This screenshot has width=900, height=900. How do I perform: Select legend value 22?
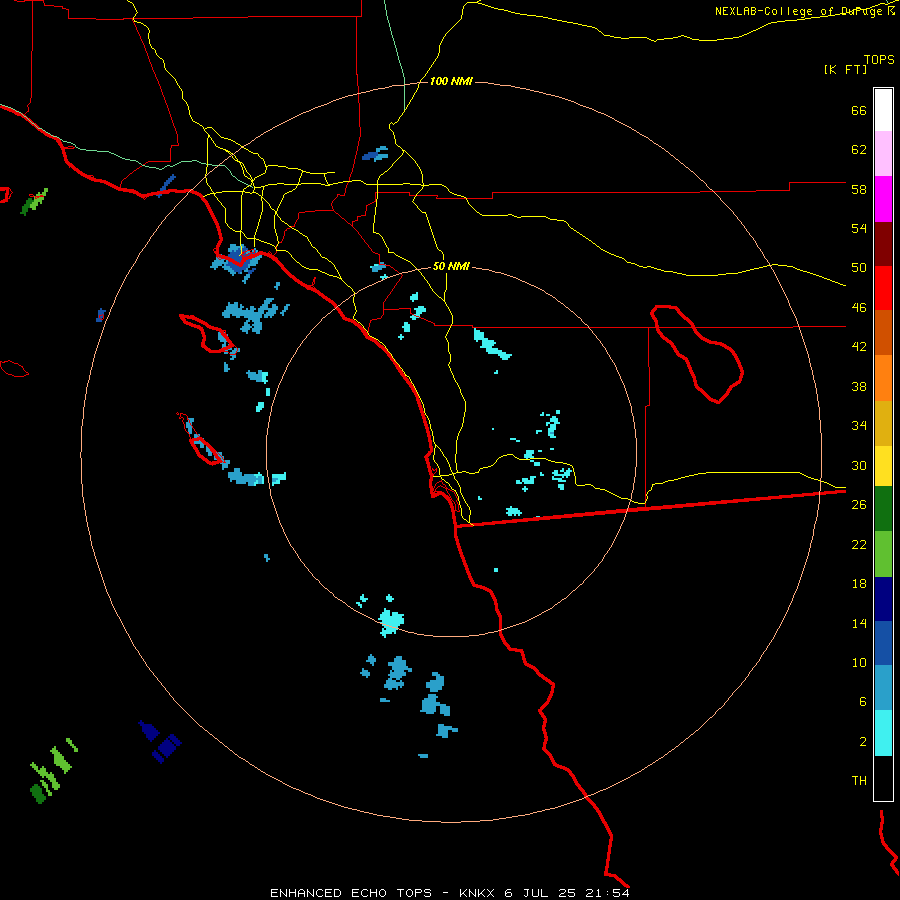tap(859, 544)
